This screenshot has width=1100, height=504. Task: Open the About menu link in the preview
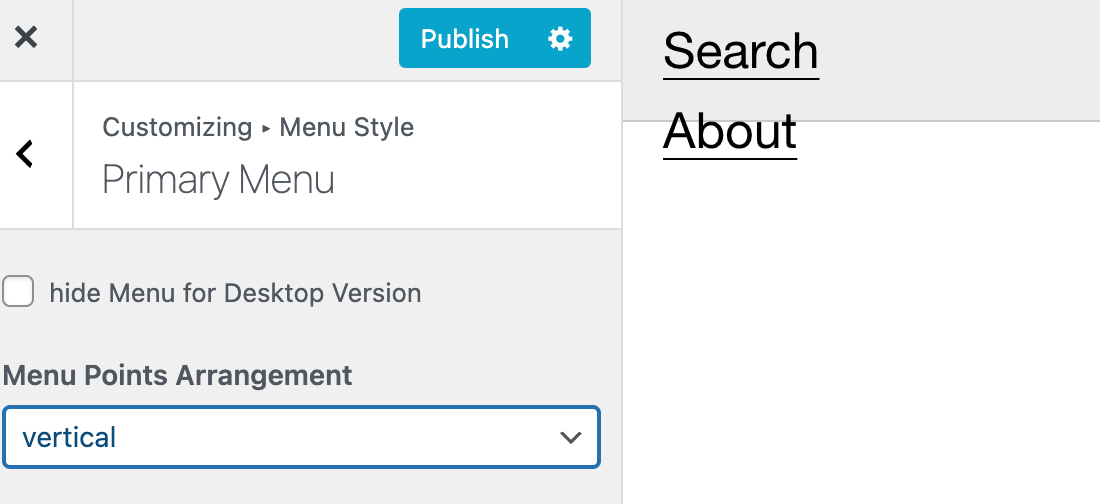(730, 131)
